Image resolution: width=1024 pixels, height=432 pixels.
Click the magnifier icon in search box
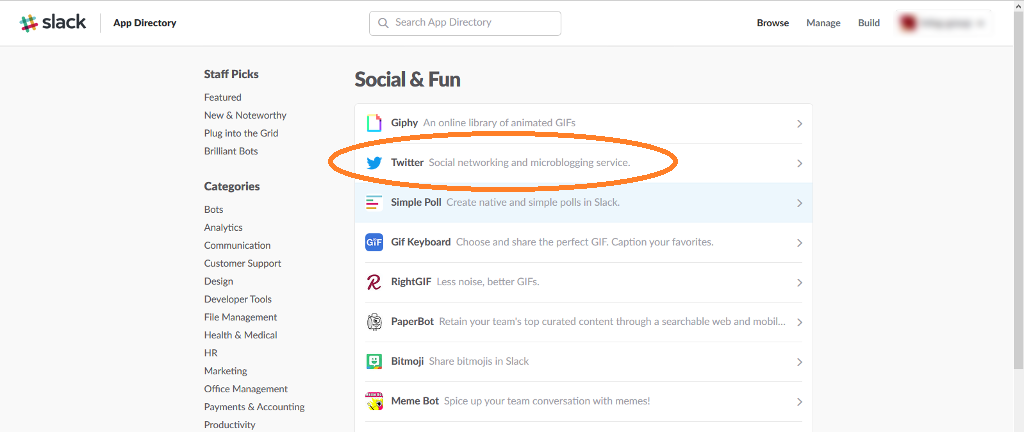383,23
